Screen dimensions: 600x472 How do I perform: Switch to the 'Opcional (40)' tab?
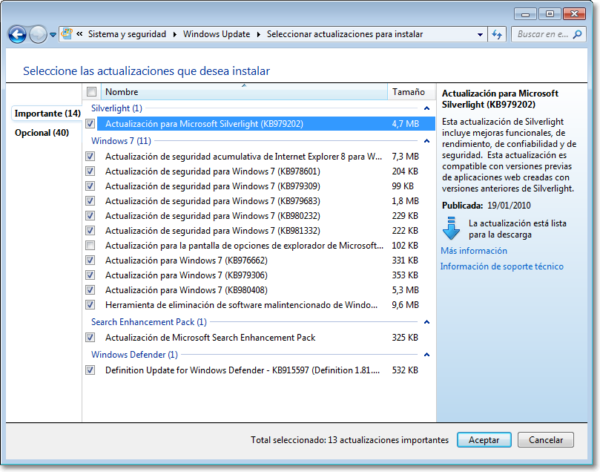point(42,132)
